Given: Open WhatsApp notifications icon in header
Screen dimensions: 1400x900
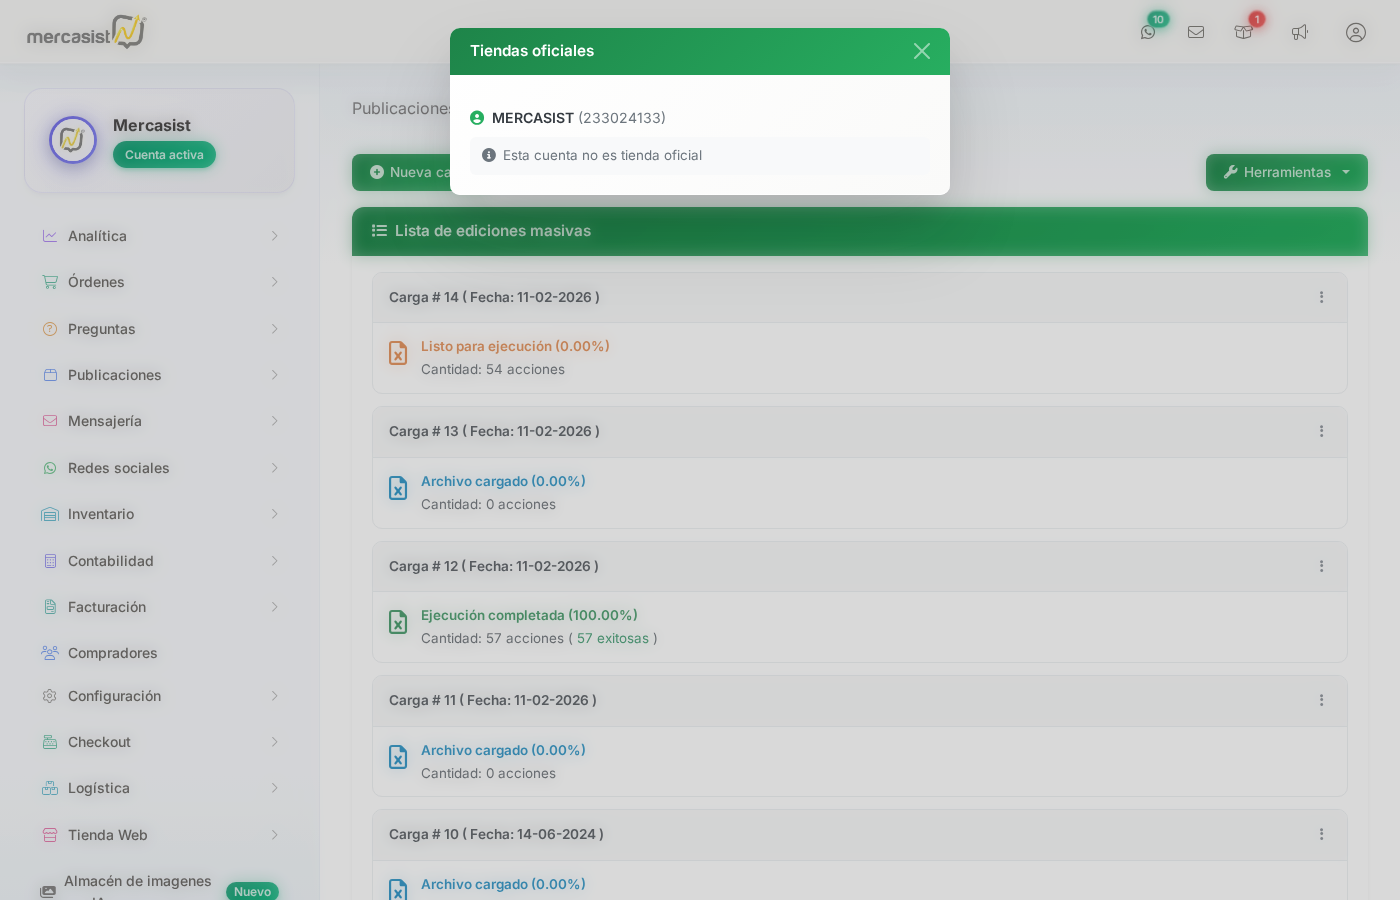Looking at the screenshot, I should point(1148,32).
